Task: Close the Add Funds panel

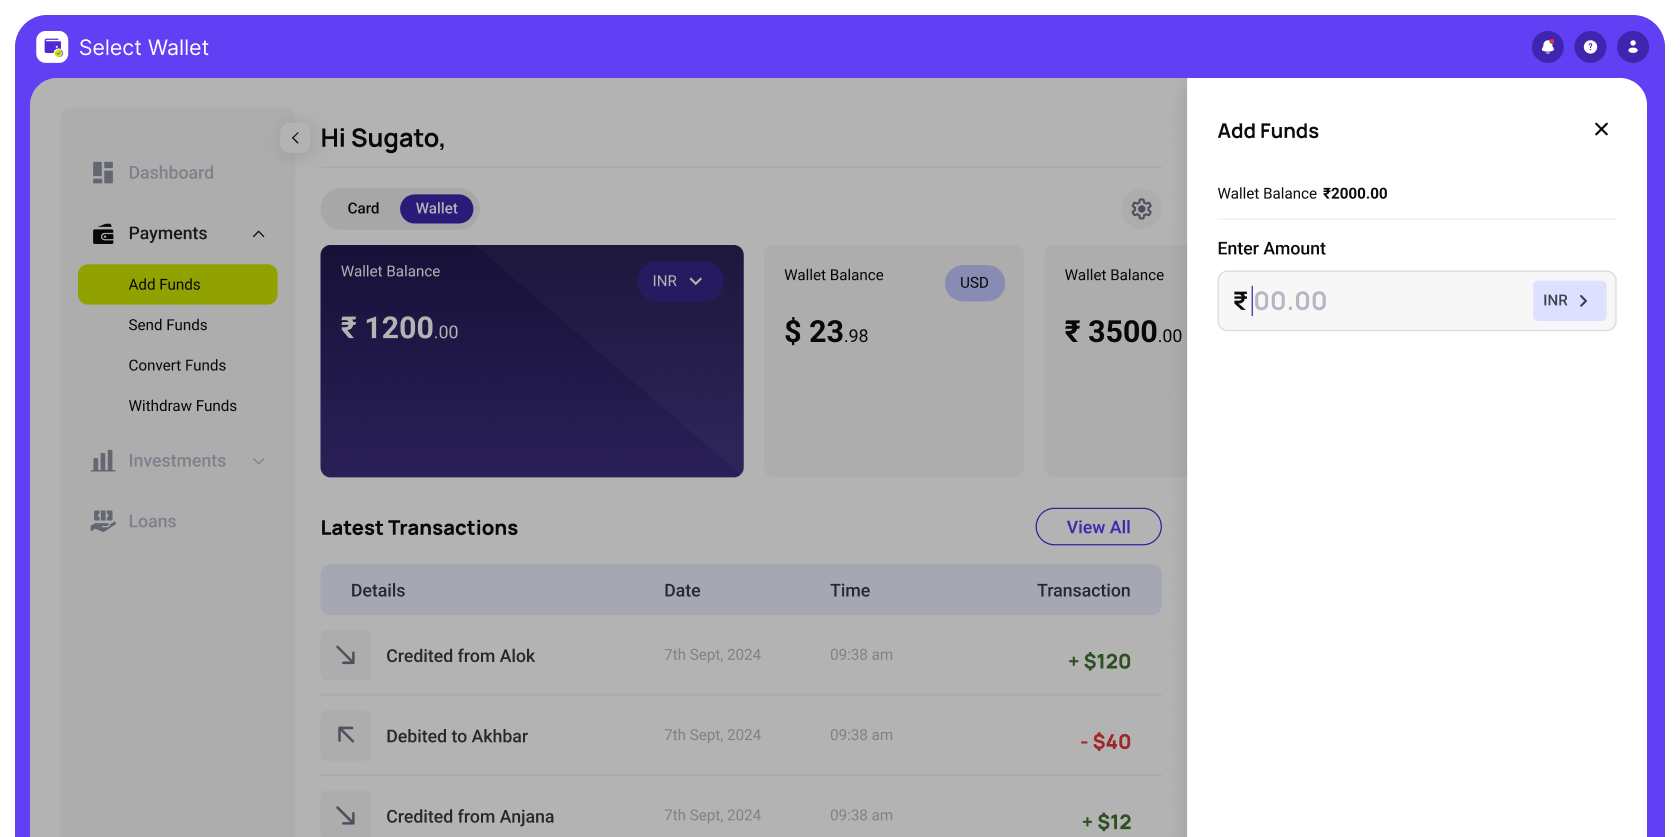Action: click(1601, 129)
